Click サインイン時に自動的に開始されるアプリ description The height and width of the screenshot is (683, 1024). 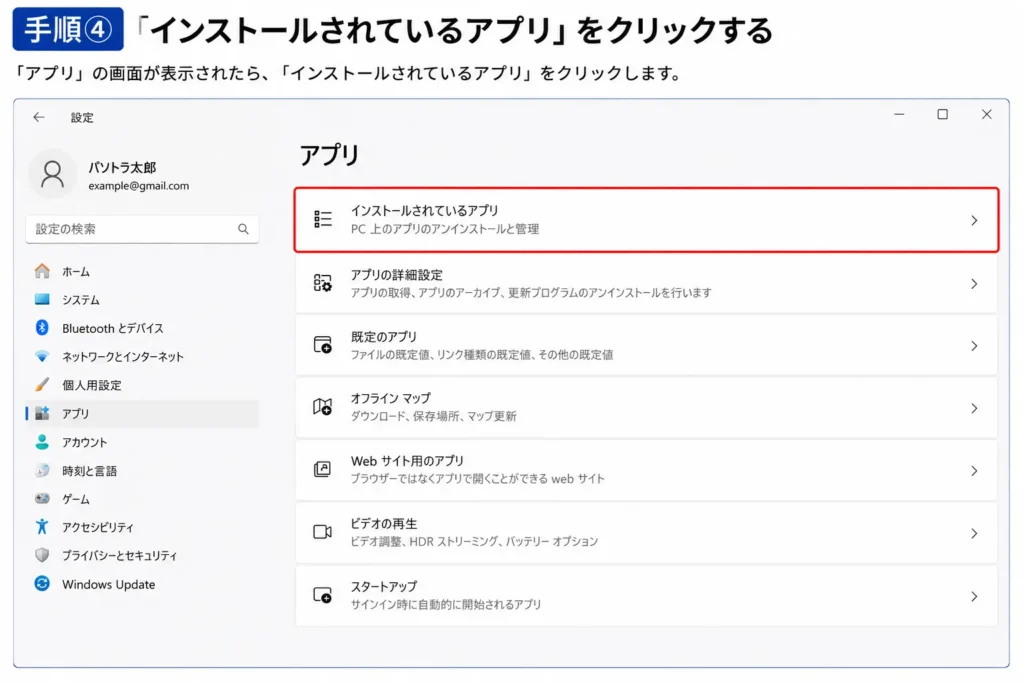446,605
